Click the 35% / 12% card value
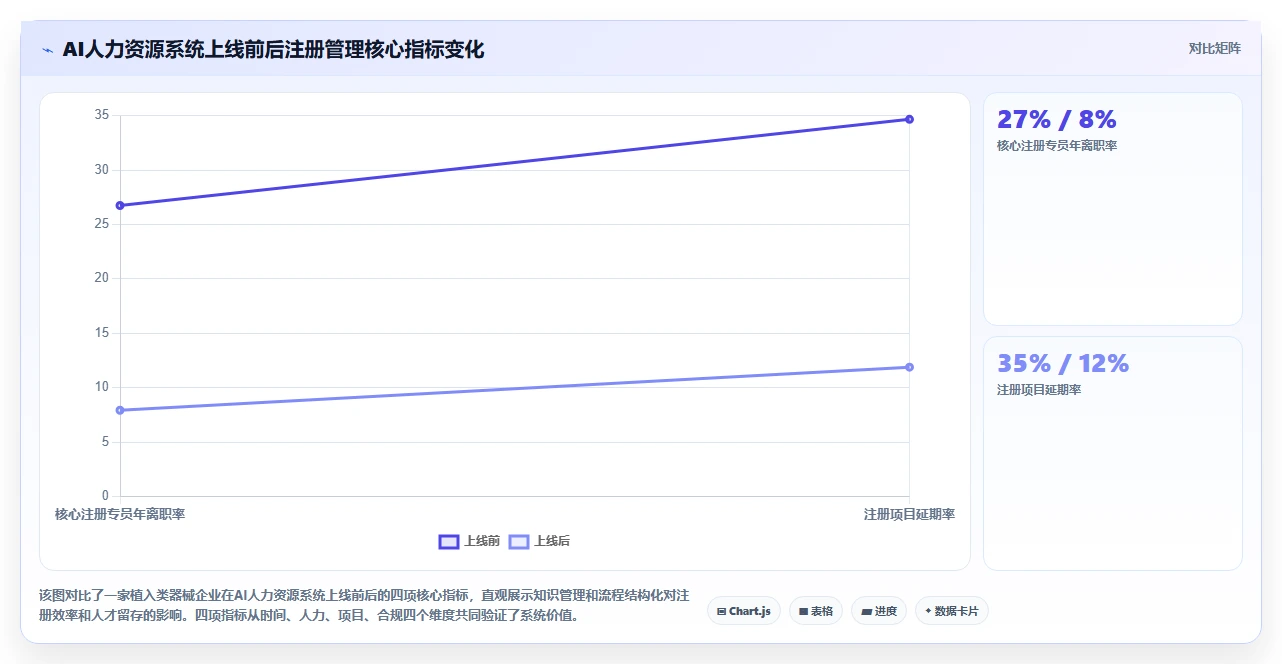The height and width of the screenshot is (664, 1282). coord(1063,363)
